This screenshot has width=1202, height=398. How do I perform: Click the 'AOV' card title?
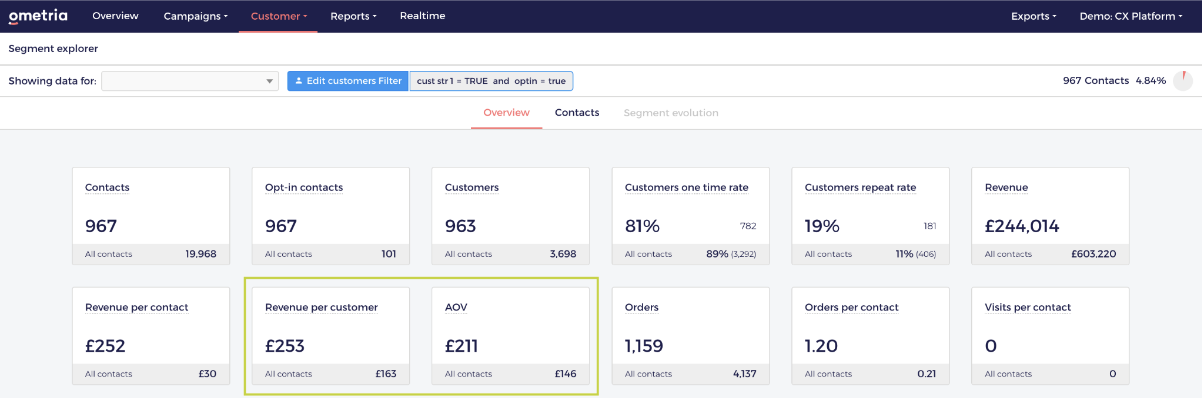[x=456, y=307]
